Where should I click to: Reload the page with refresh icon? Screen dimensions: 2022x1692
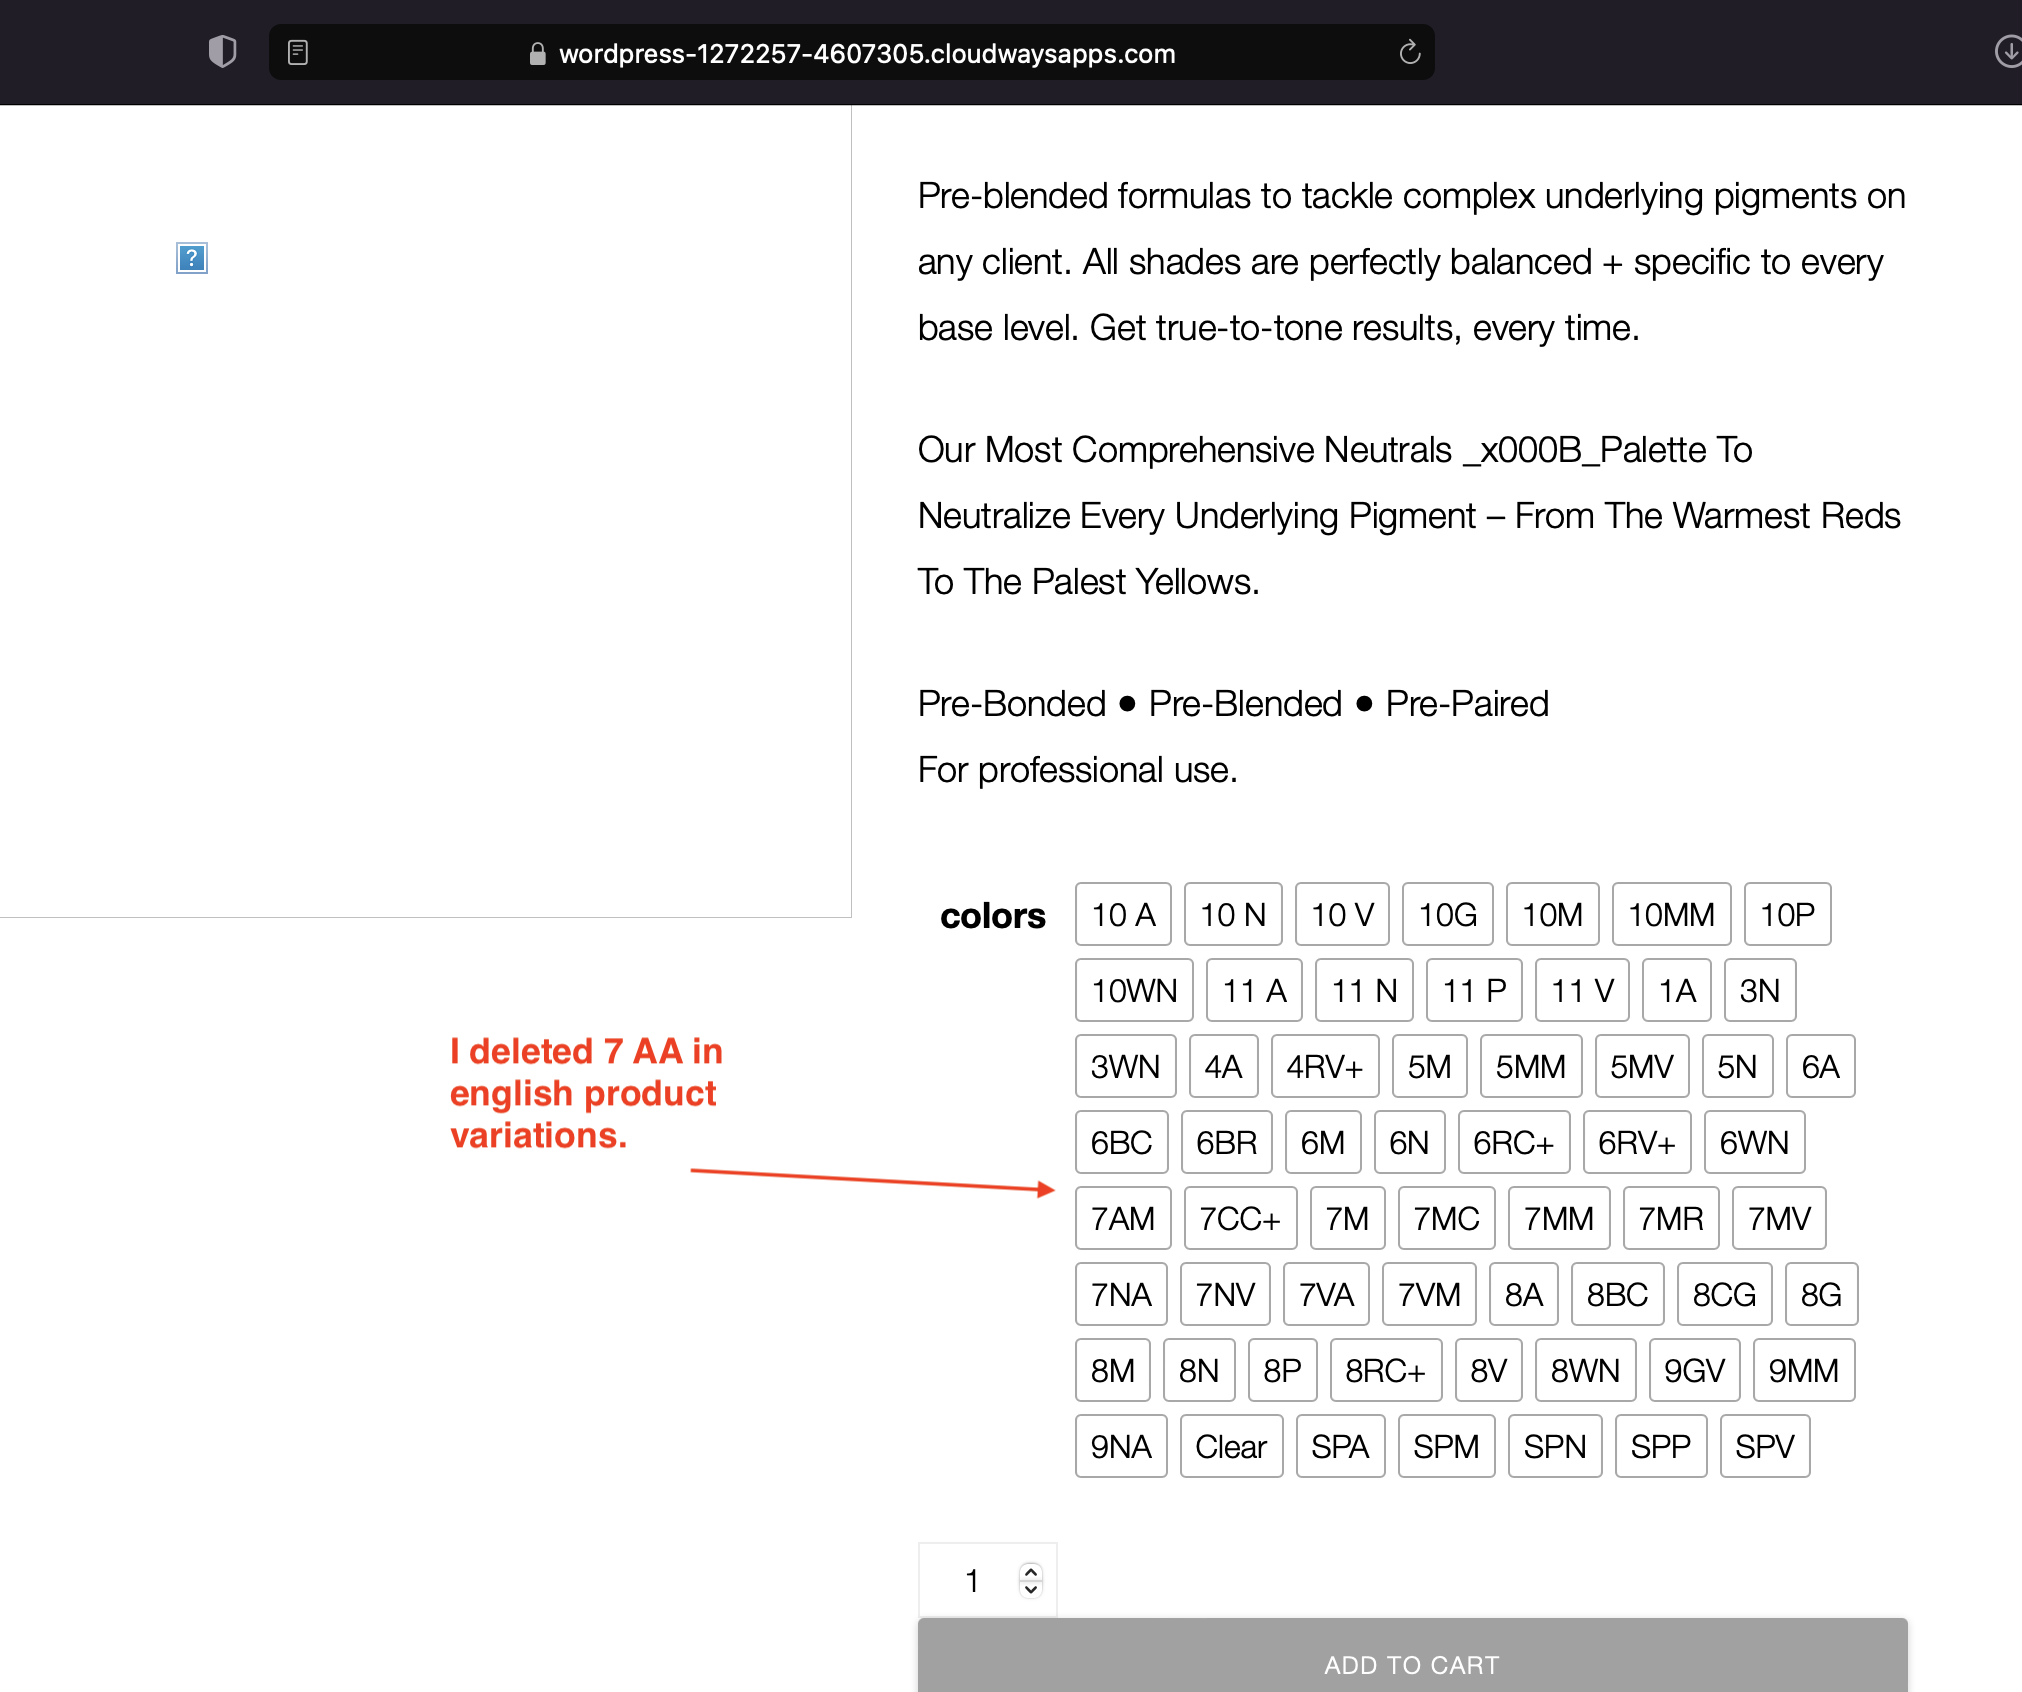[1409, 52]
